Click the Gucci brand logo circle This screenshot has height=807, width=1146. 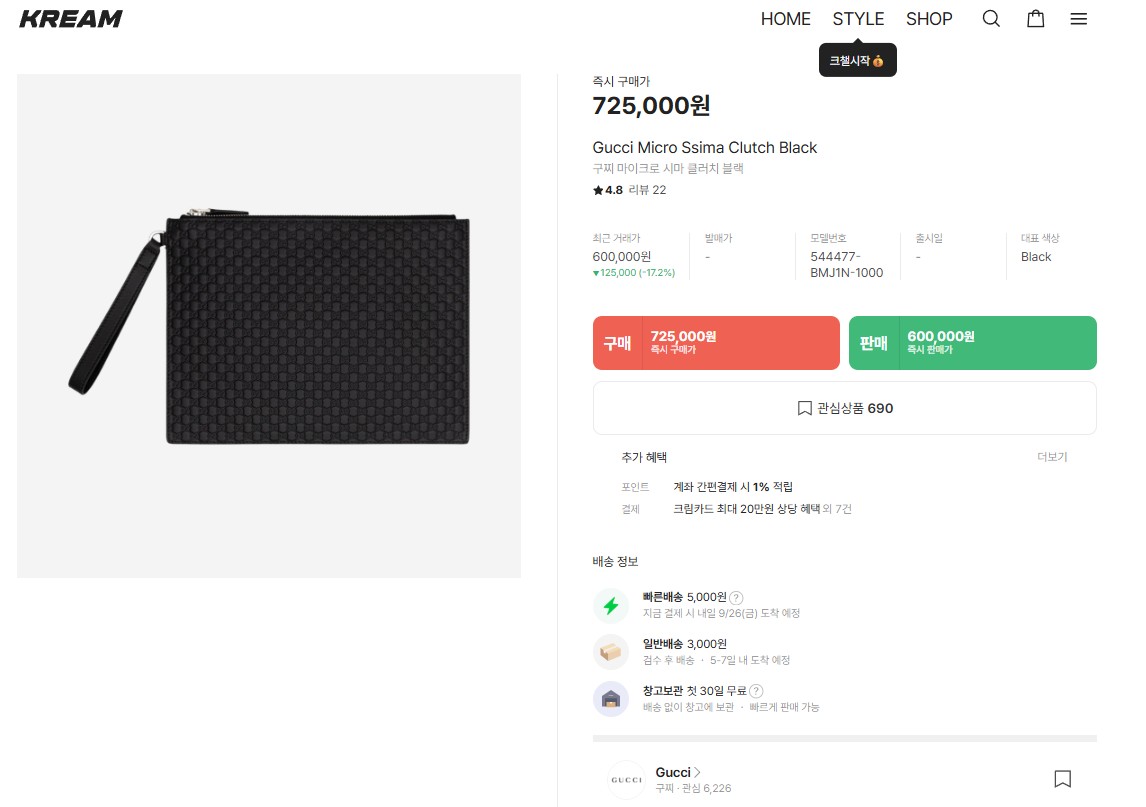tap(627, 780)
